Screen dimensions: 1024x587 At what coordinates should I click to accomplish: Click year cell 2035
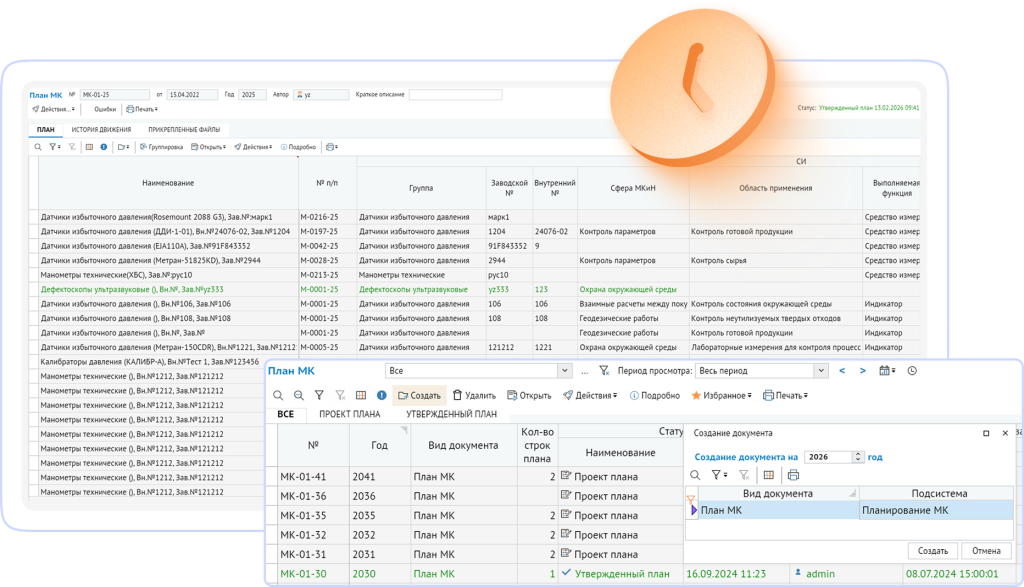pos(379,515)
